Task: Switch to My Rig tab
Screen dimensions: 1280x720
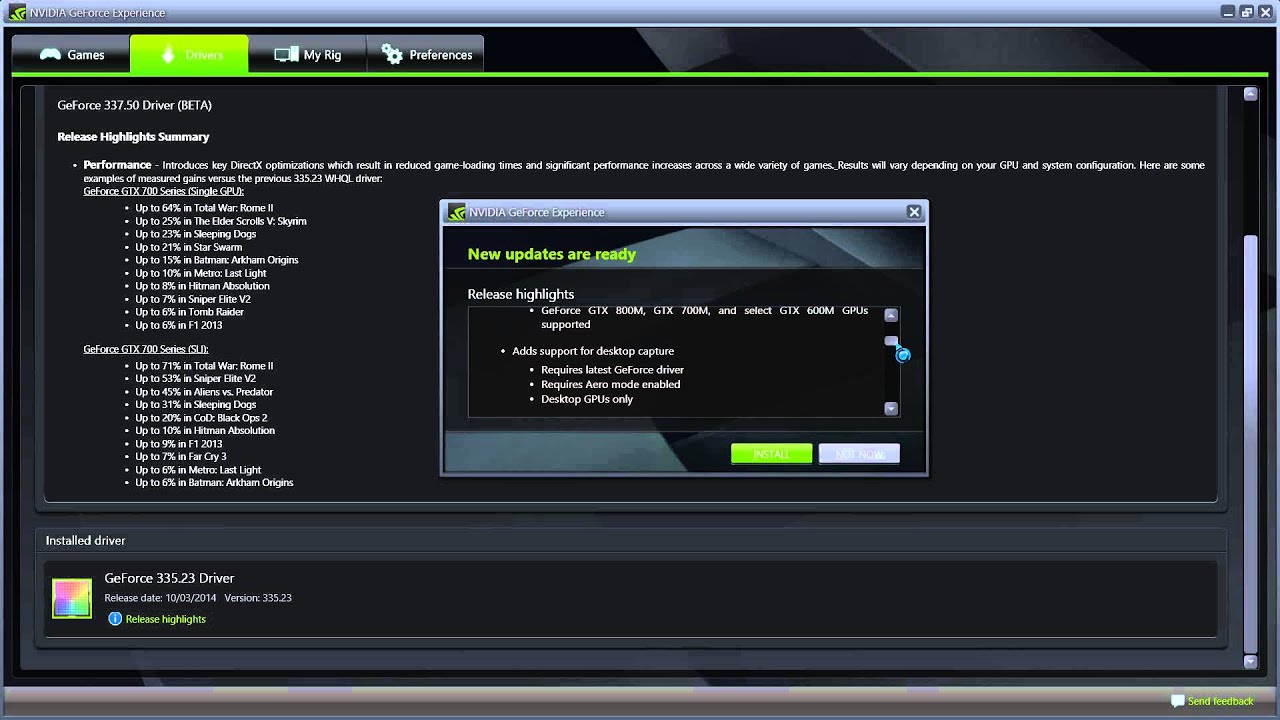Action: coord(307,55)
